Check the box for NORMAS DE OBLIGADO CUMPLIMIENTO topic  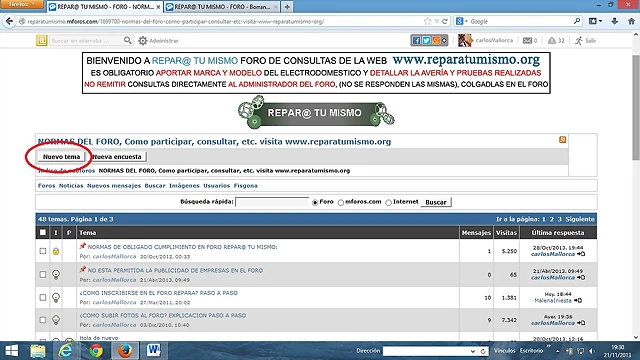tap(43, 251)
